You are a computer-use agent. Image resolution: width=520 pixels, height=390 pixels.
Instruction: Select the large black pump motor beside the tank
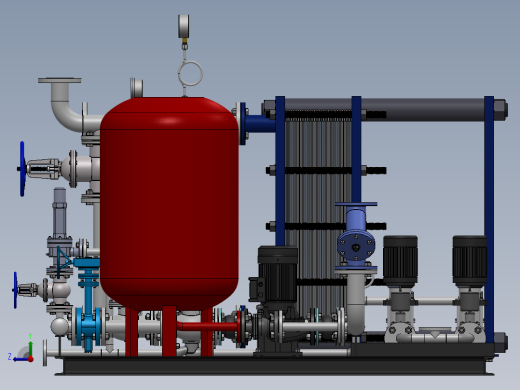tap(278, 275)
